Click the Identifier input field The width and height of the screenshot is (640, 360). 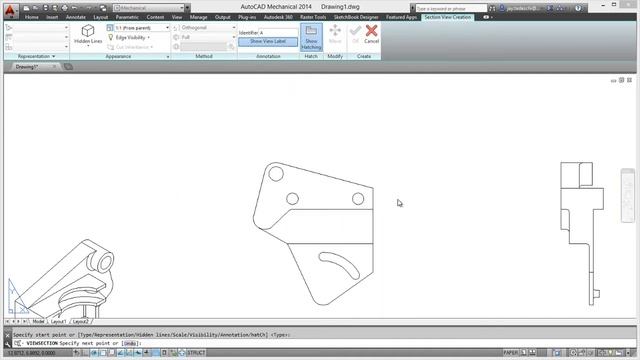(278, 32)
